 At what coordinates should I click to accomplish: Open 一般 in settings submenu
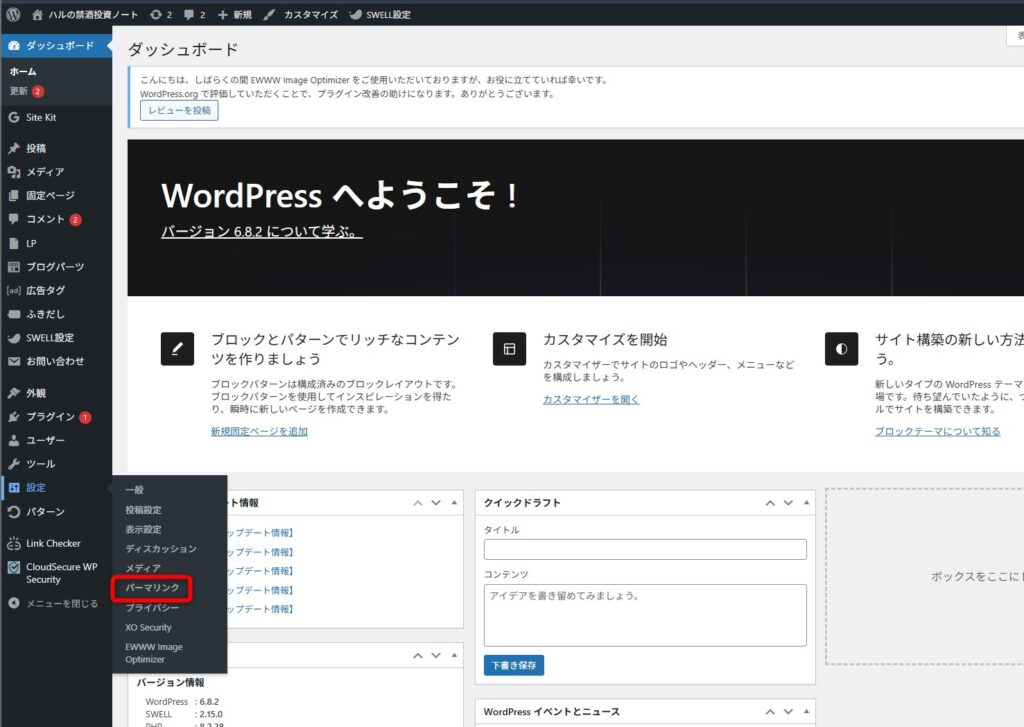point(135,490)
